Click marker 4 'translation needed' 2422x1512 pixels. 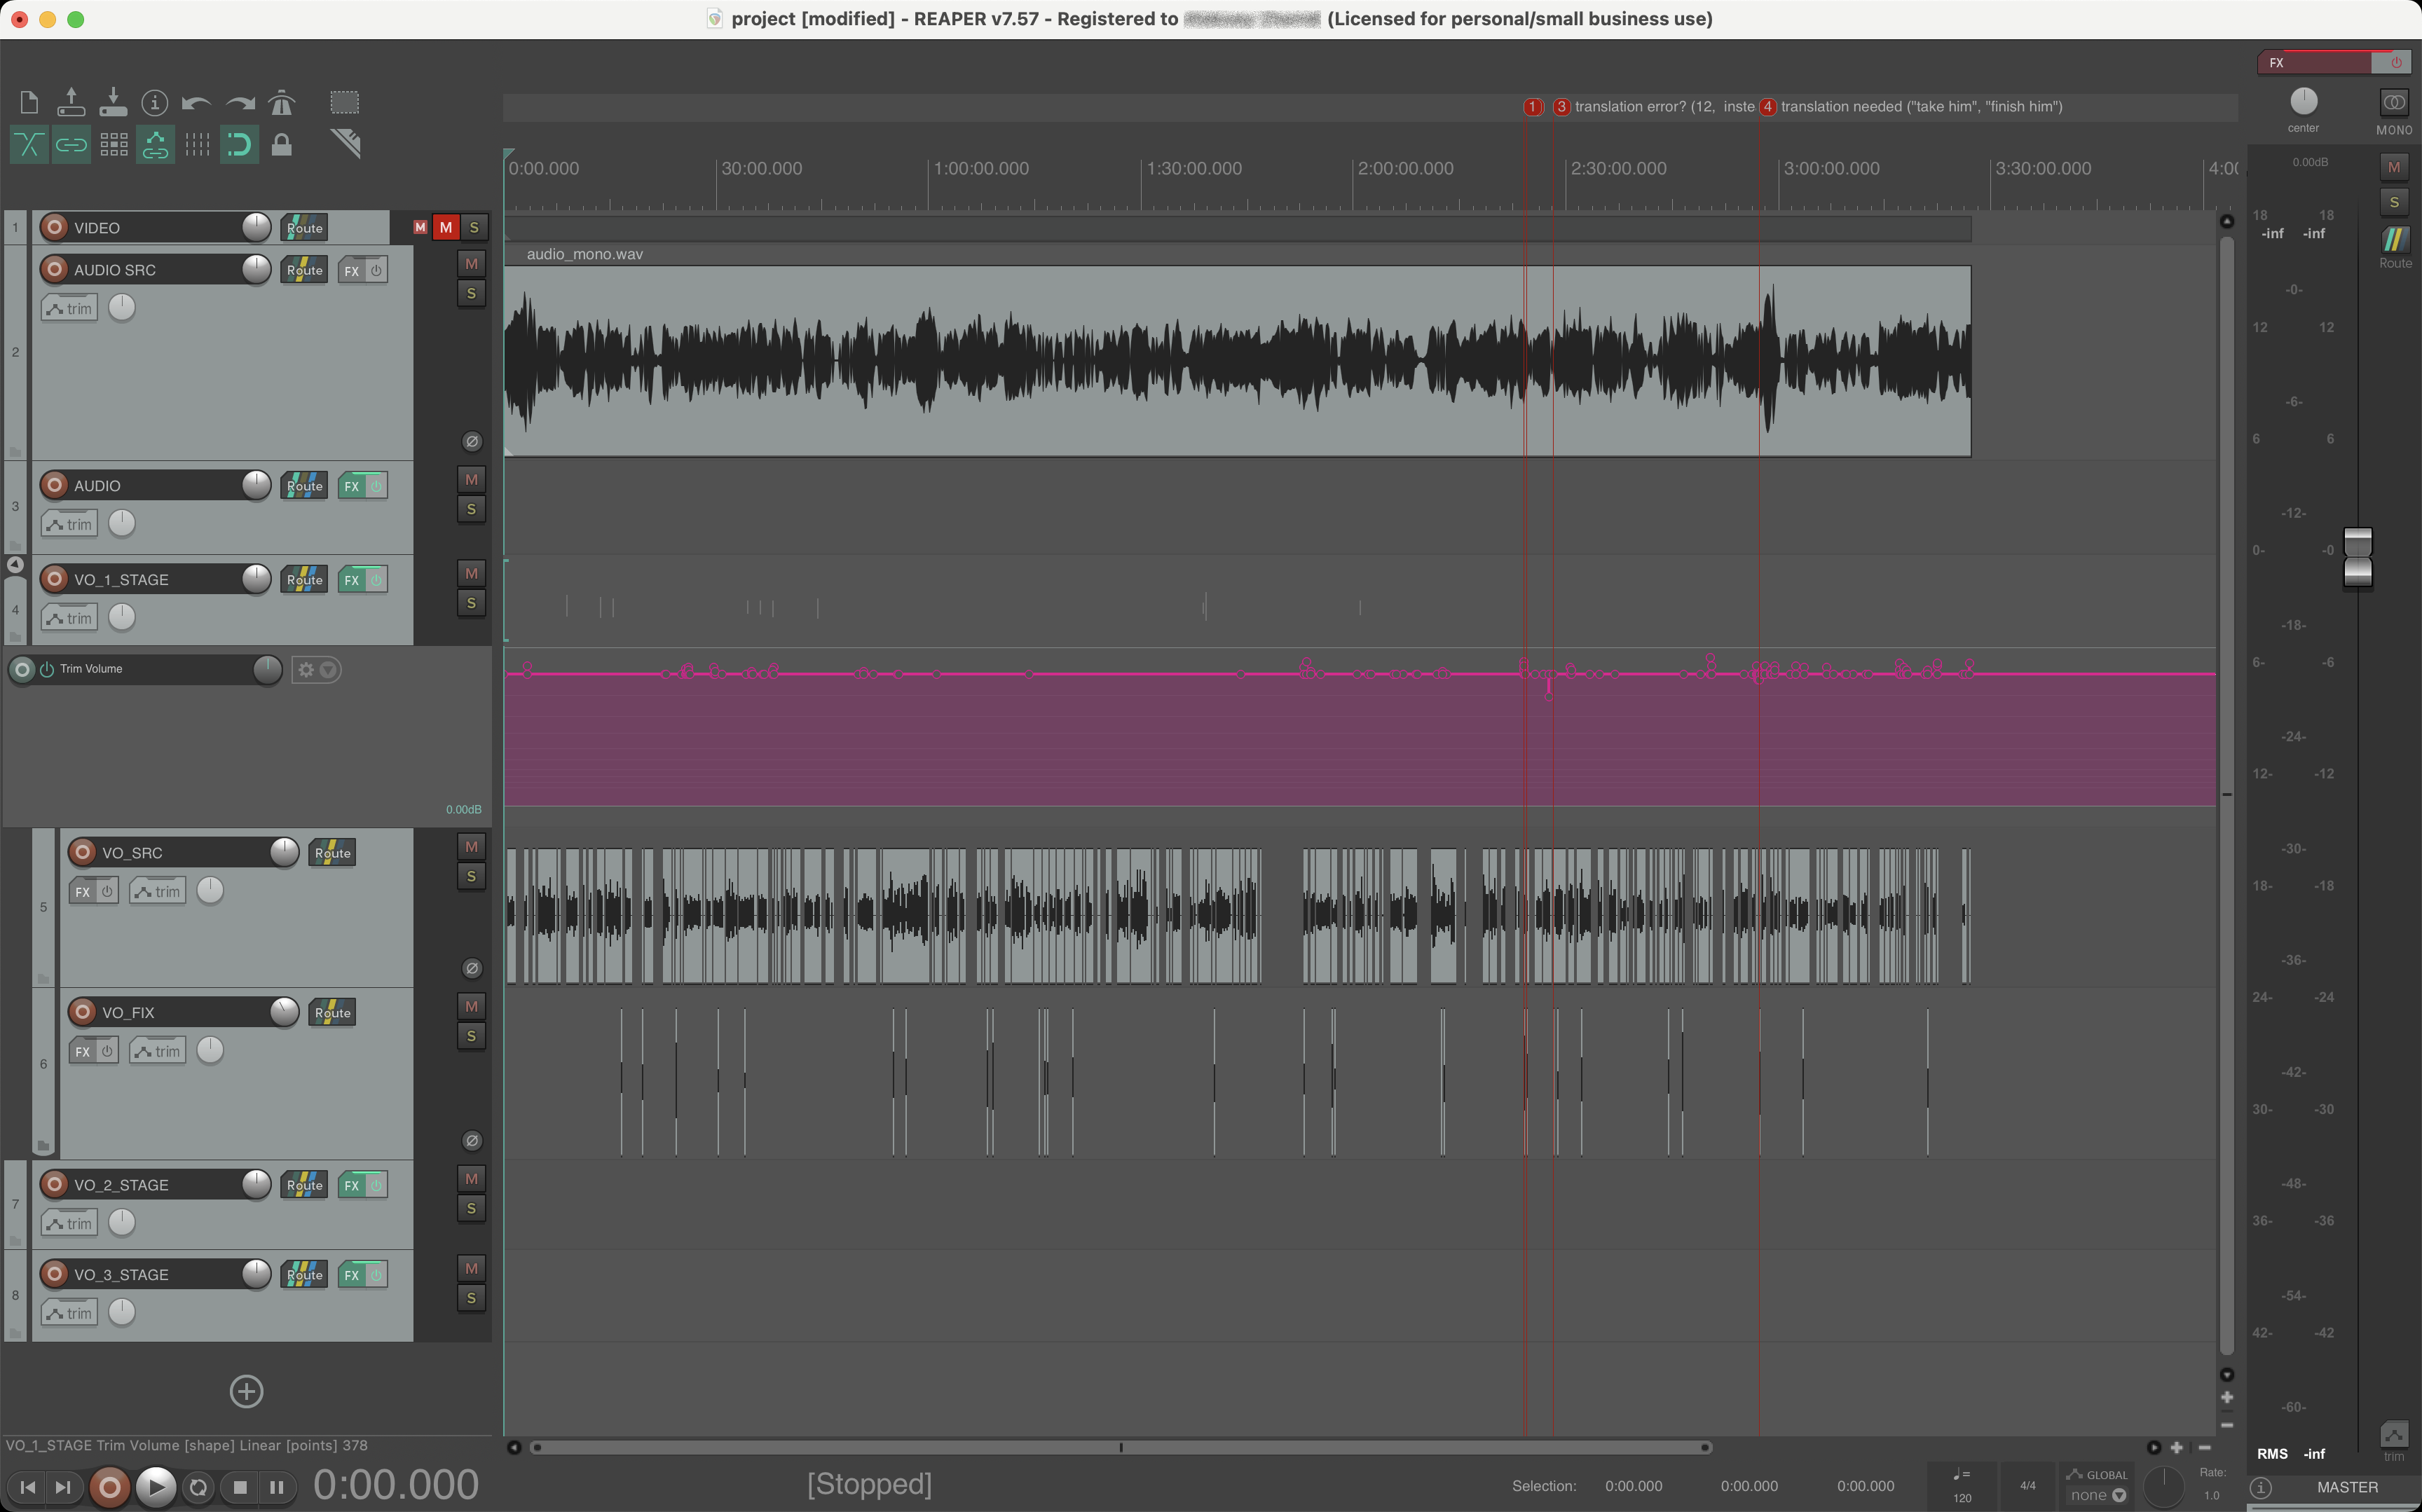coord(1767,107)
